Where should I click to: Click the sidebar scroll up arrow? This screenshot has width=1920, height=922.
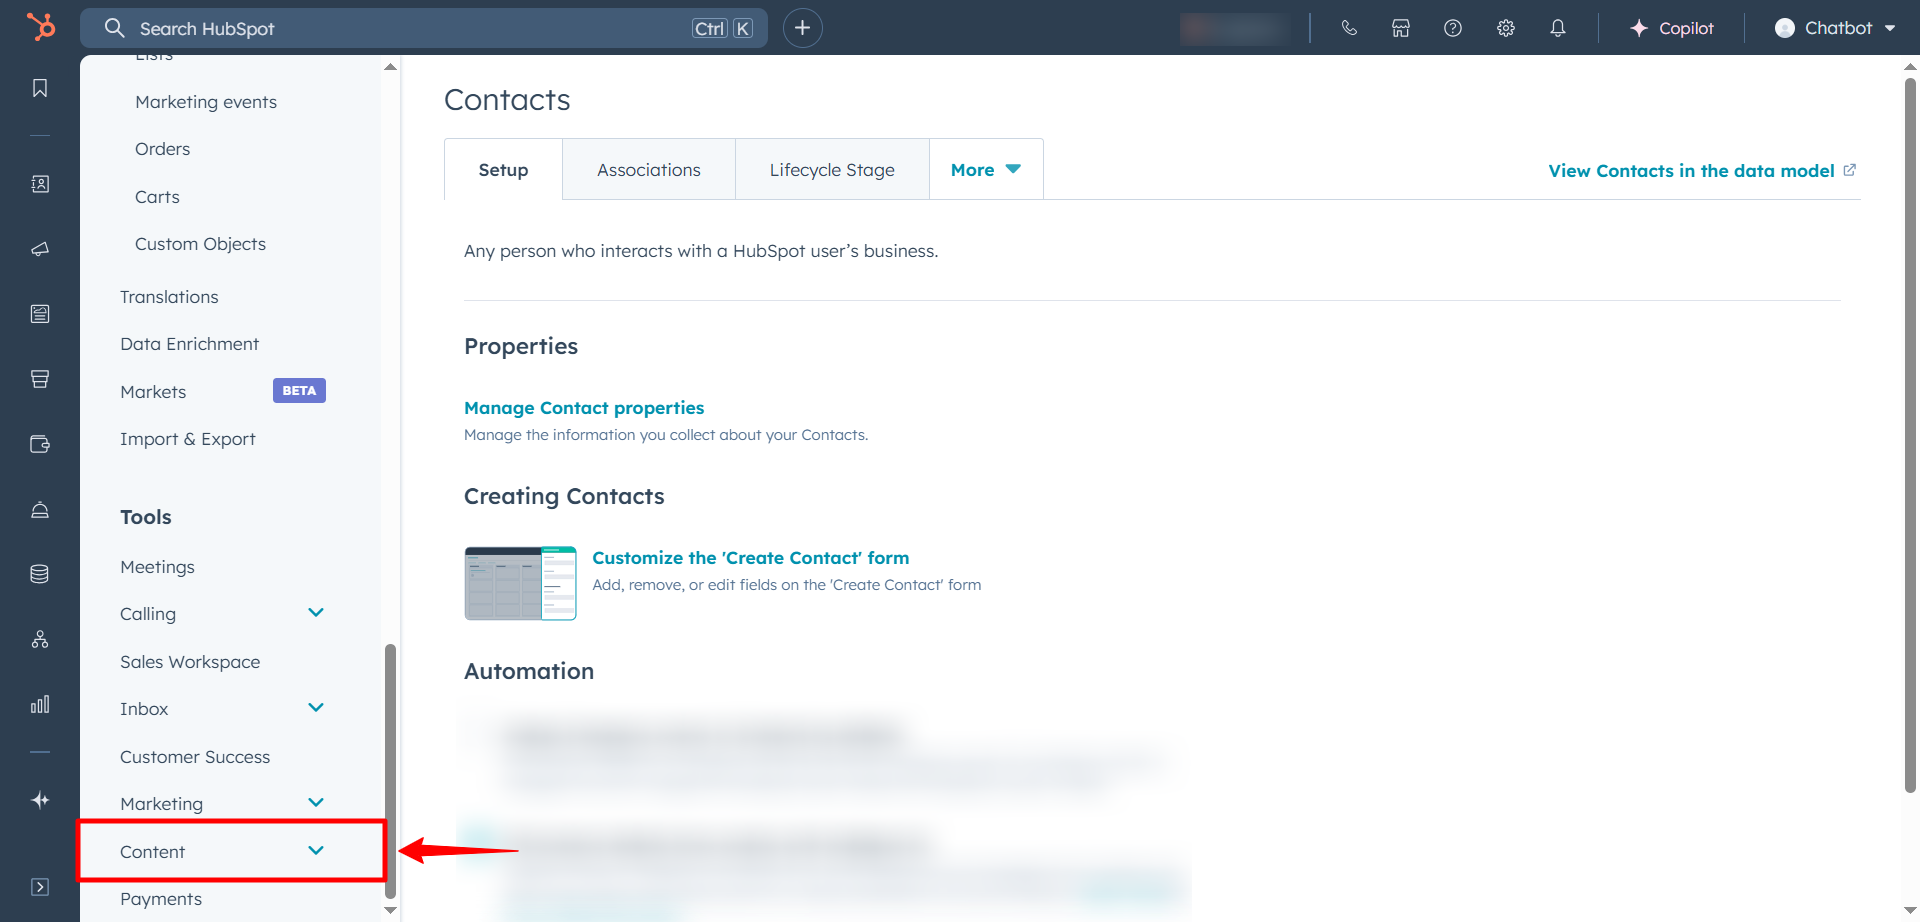(390, 67)
